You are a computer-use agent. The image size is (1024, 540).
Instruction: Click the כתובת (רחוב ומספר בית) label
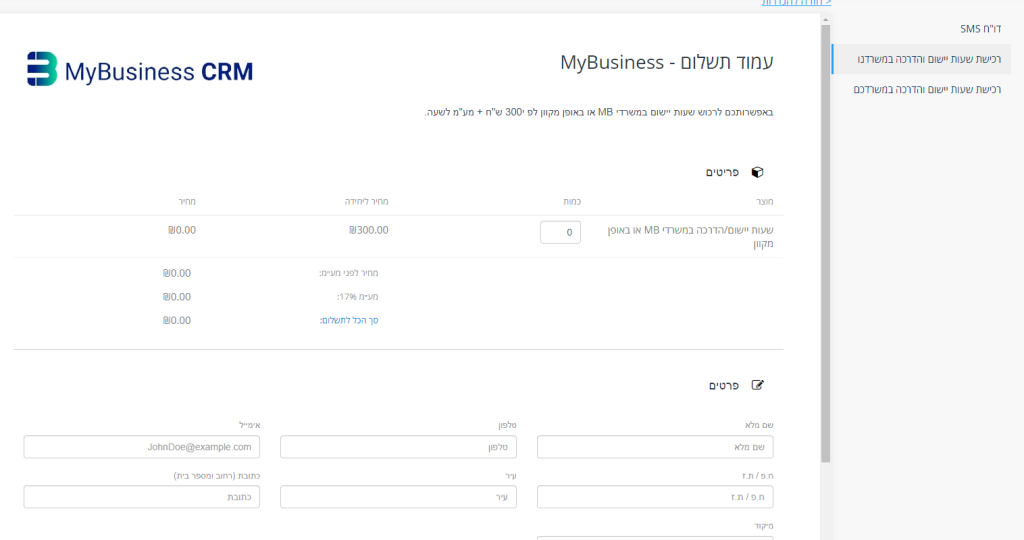coord(217,476)
